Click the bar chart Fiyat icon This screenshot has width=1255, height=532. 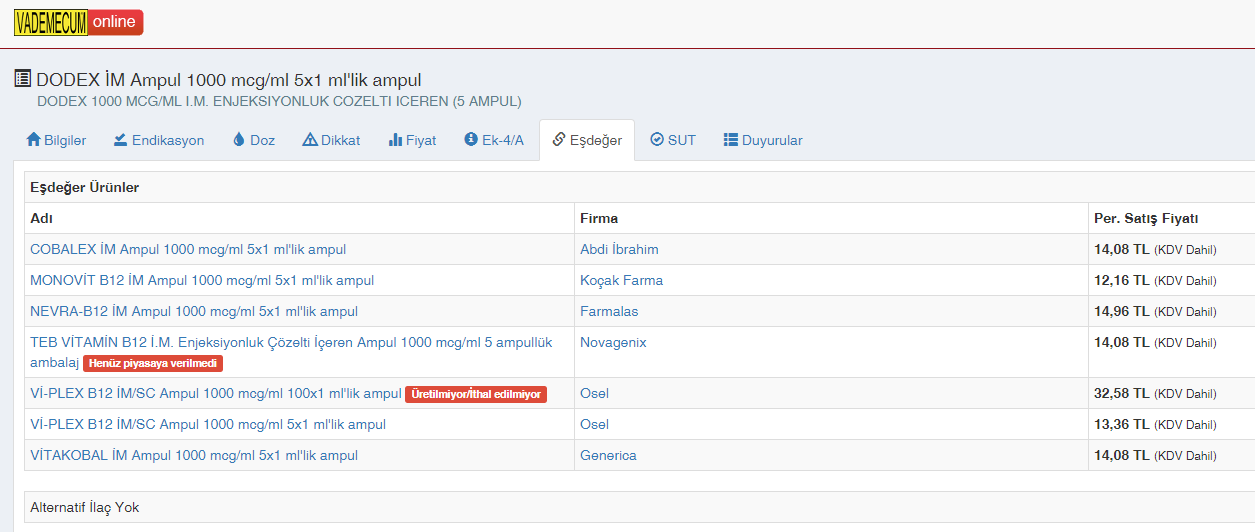(x=395, y=140)
